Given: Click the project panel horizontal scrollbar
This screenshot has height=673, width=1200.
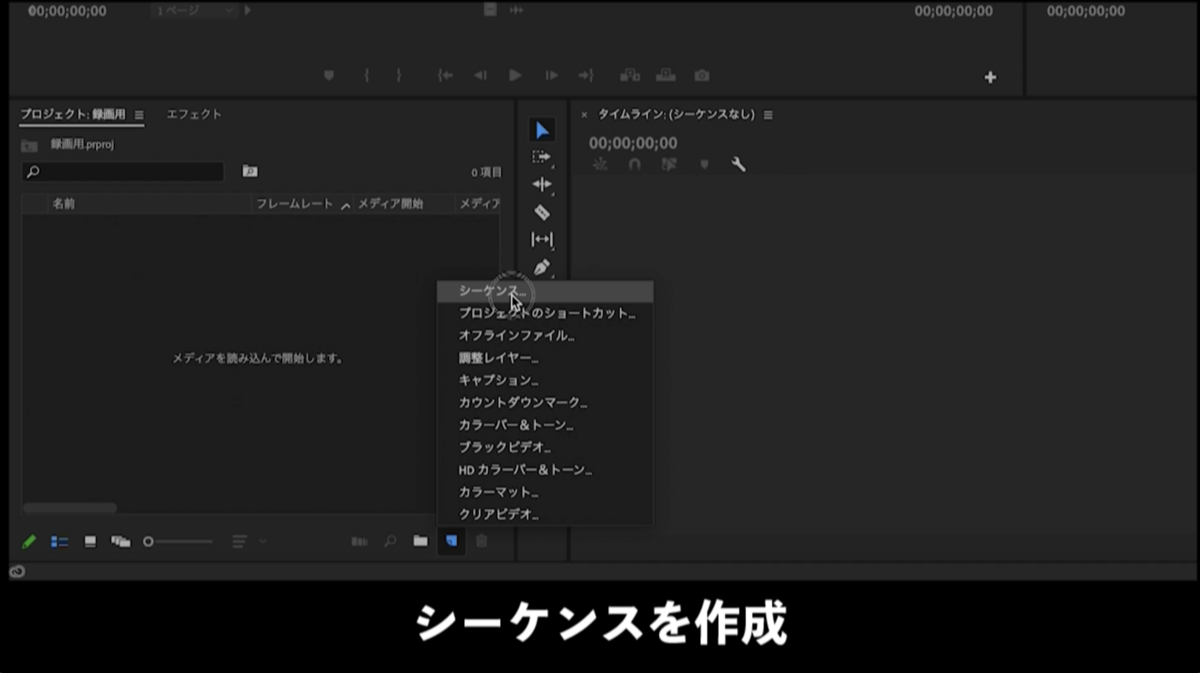Looking at the screenshot, I should pos(70,508).
